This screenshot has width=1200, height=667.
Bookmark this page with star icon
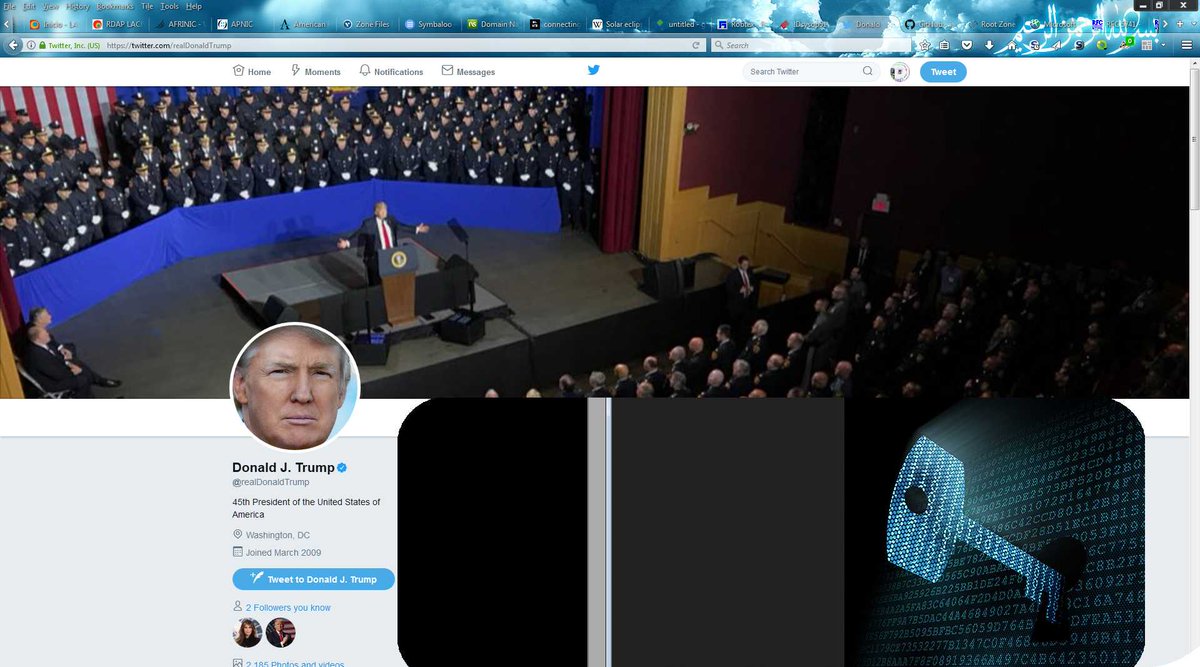pos(925,45)
